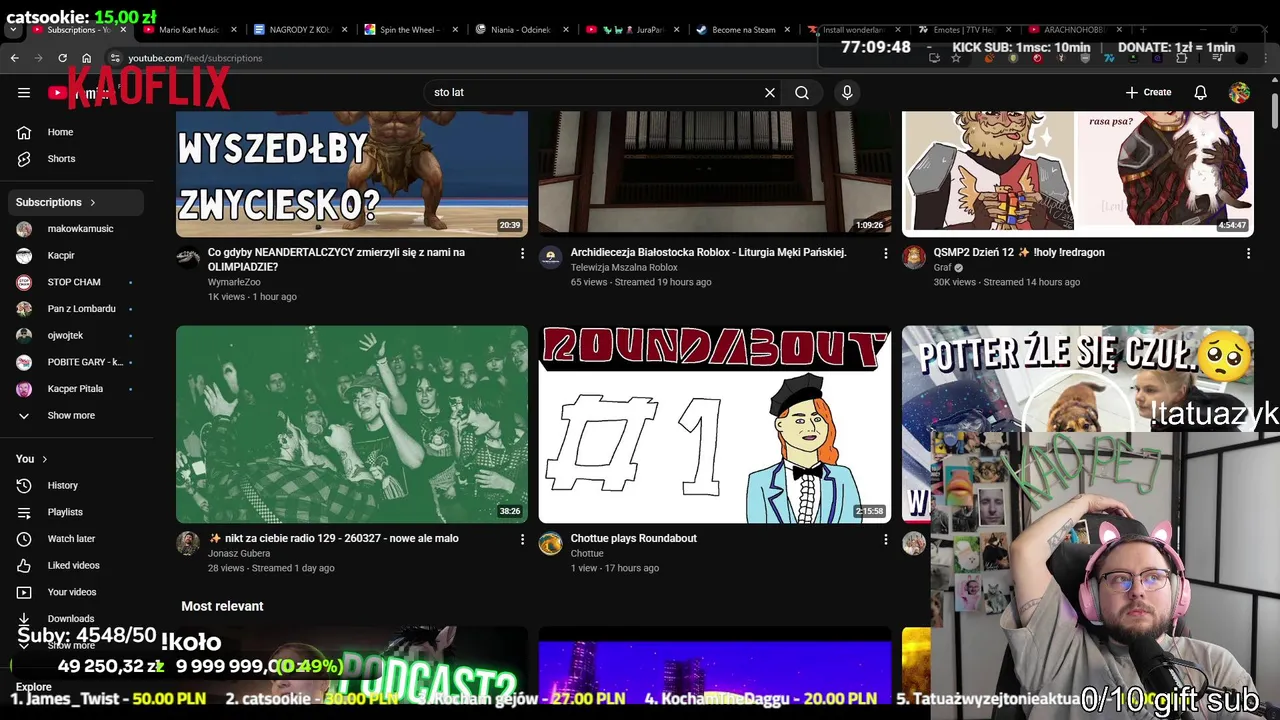Switch to Niania - Odcinek tab
1280x720 pixels.
[520, 30]
